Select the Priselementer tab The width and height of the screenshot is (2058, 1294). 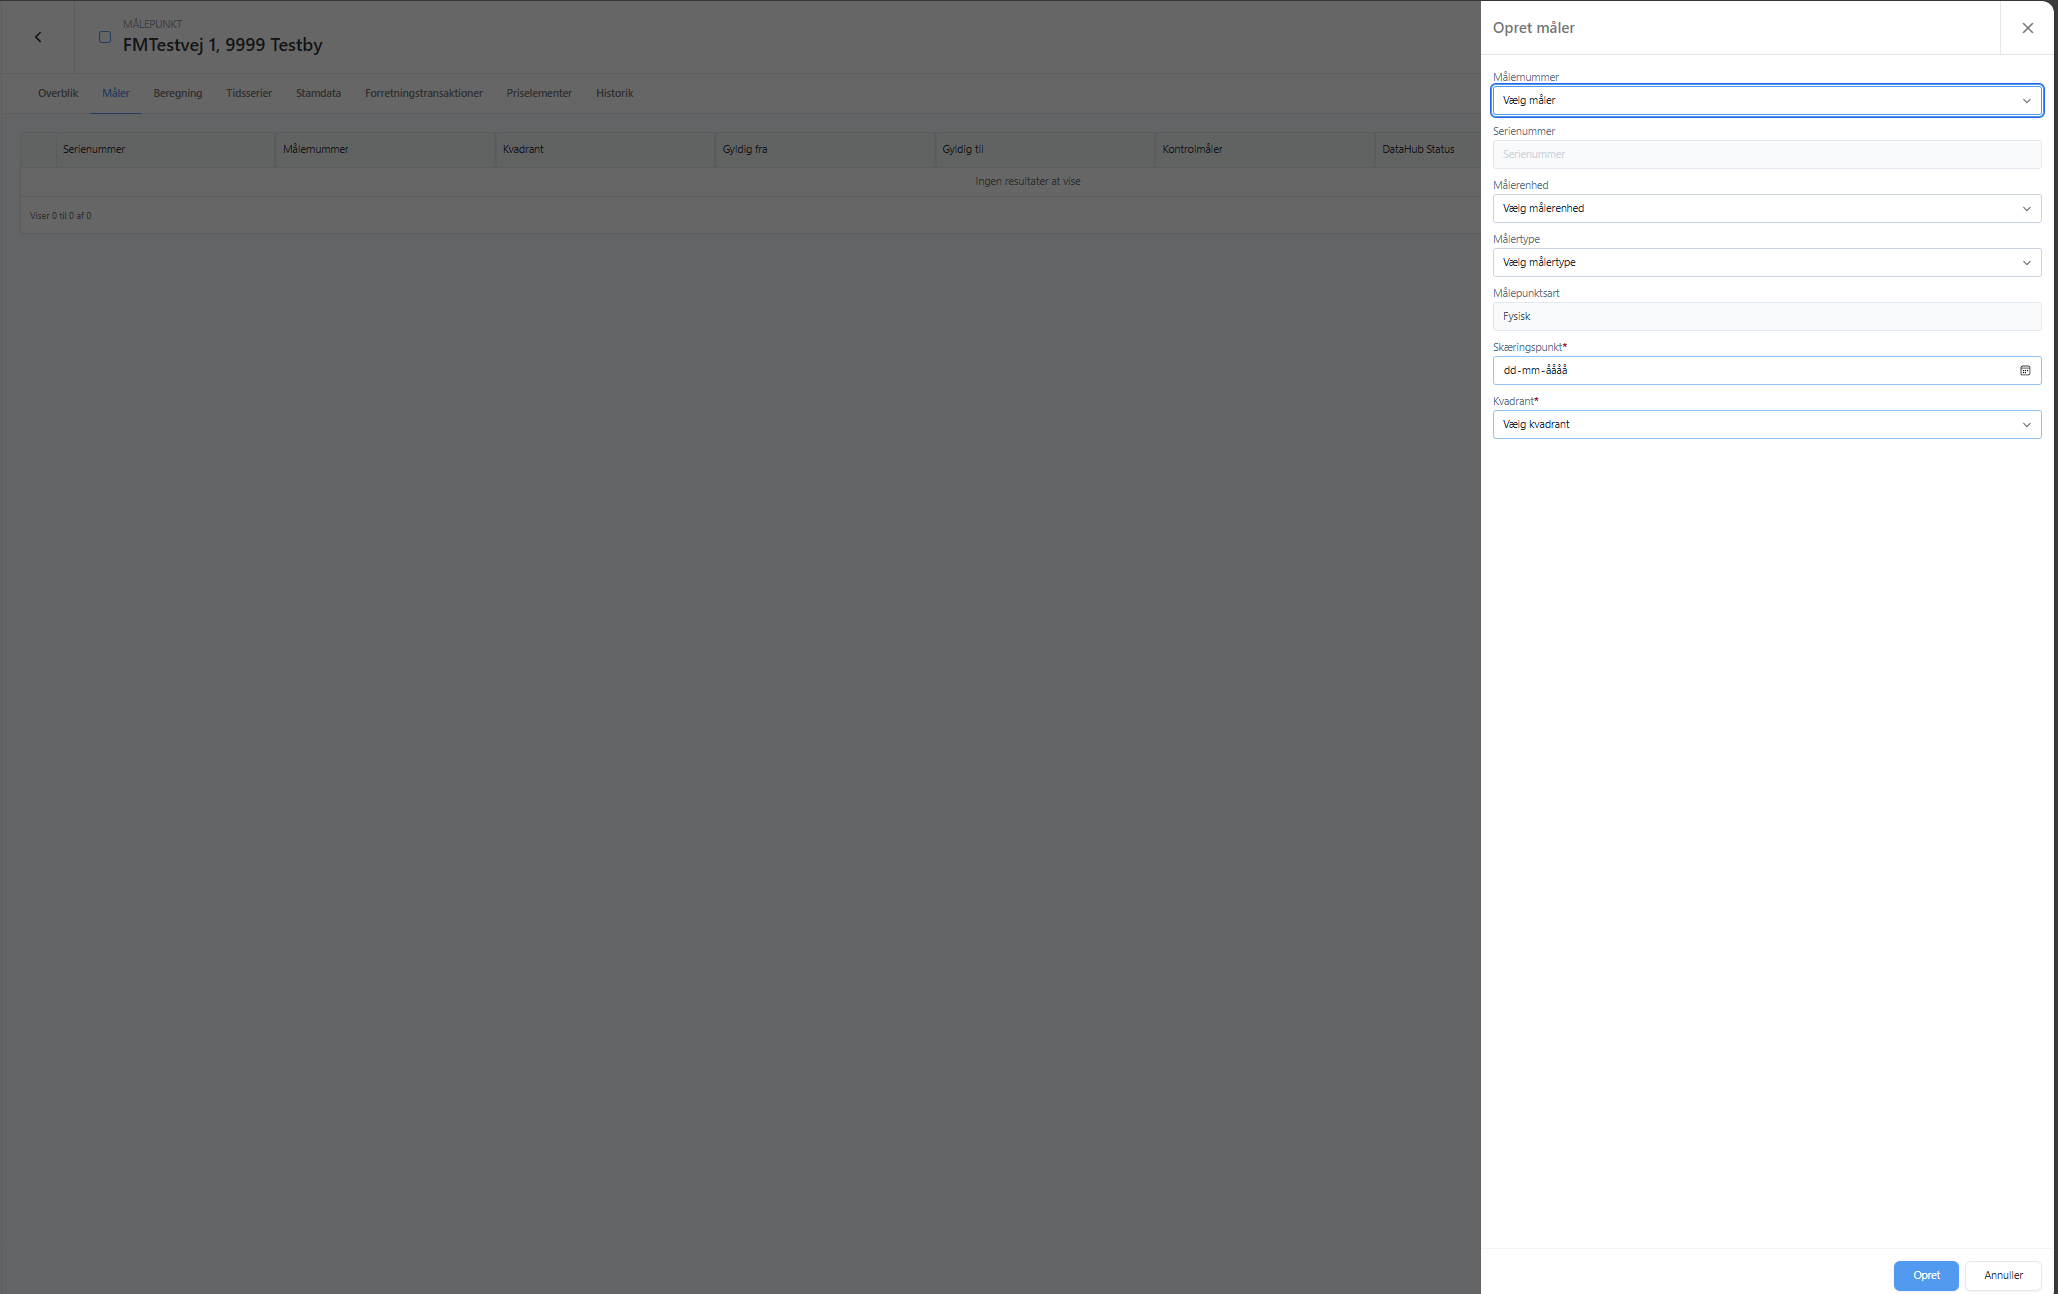coord(539,93)
